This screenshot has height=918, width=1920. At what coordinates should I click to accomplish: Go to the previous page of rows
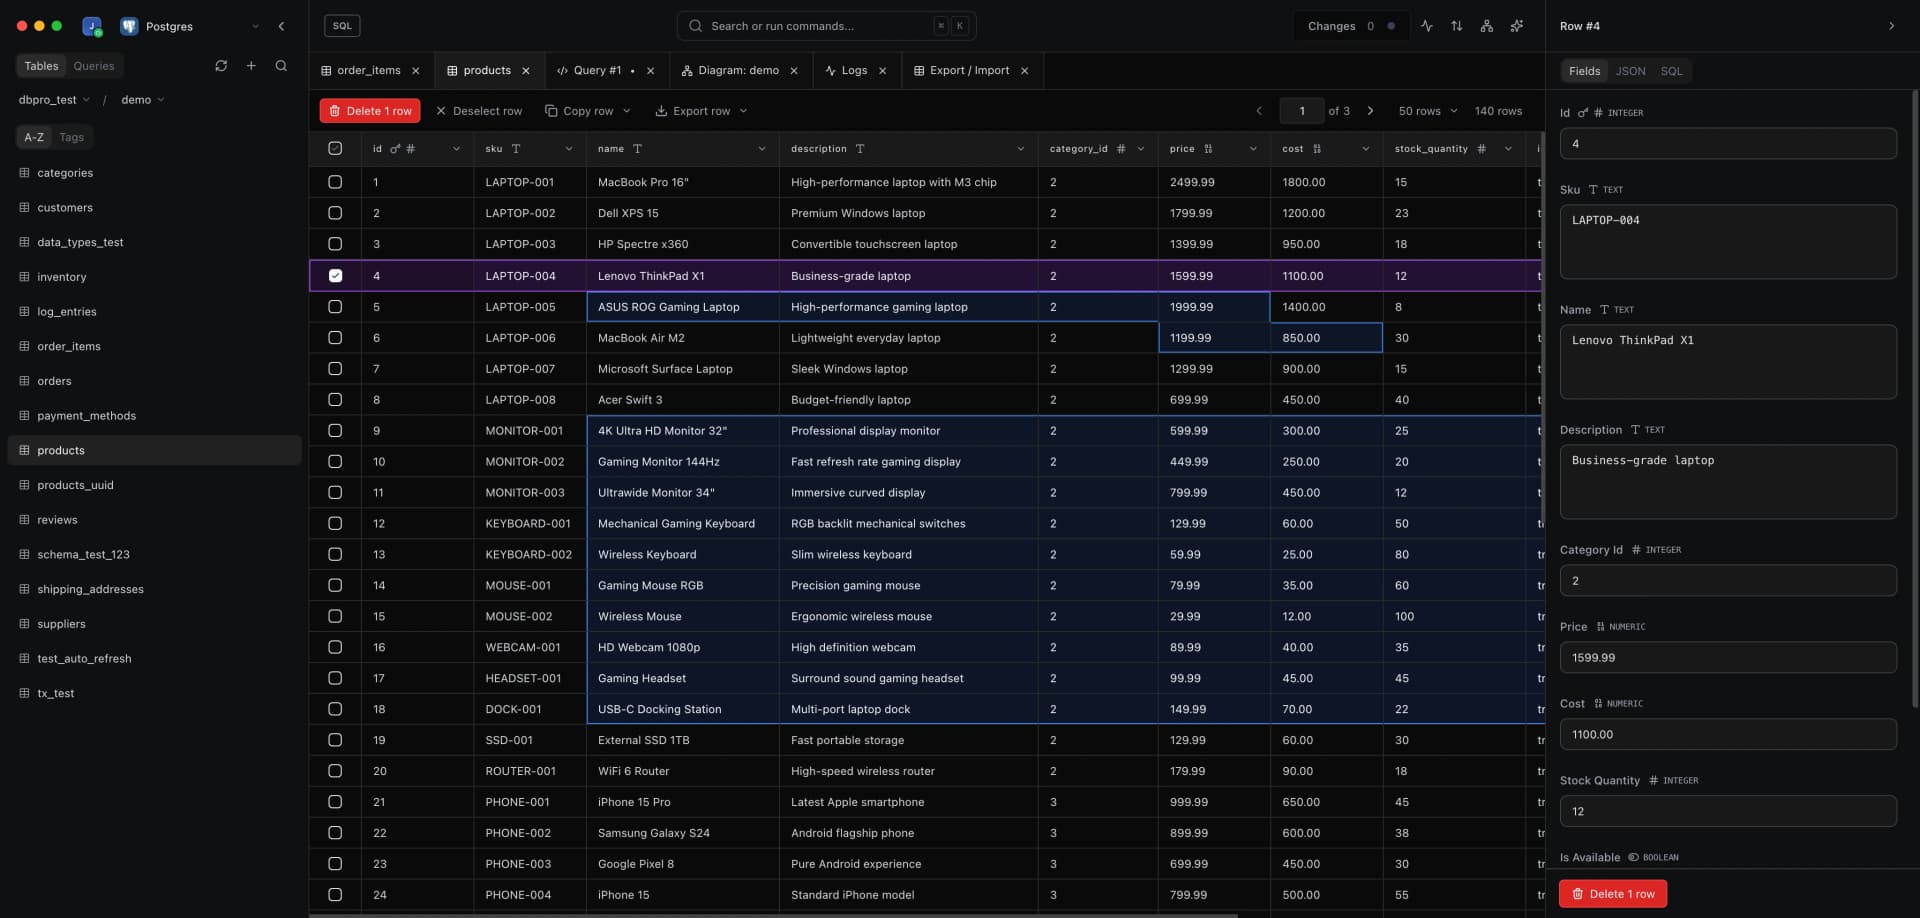tap(1259, 111)
